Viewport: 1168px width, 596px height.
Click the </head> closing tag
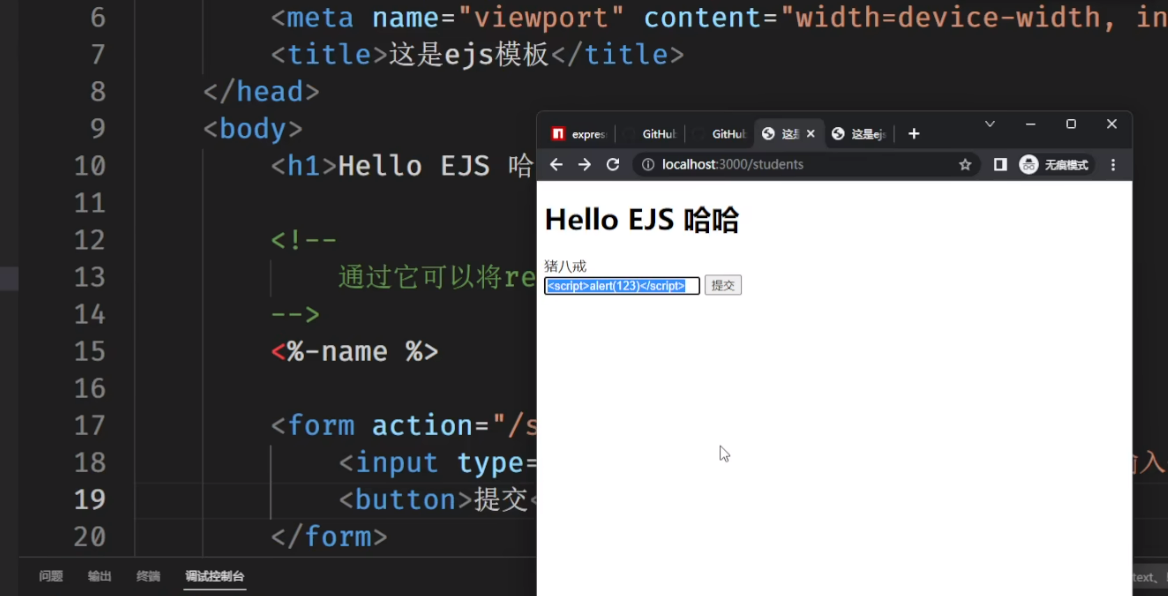pos(261,92)
